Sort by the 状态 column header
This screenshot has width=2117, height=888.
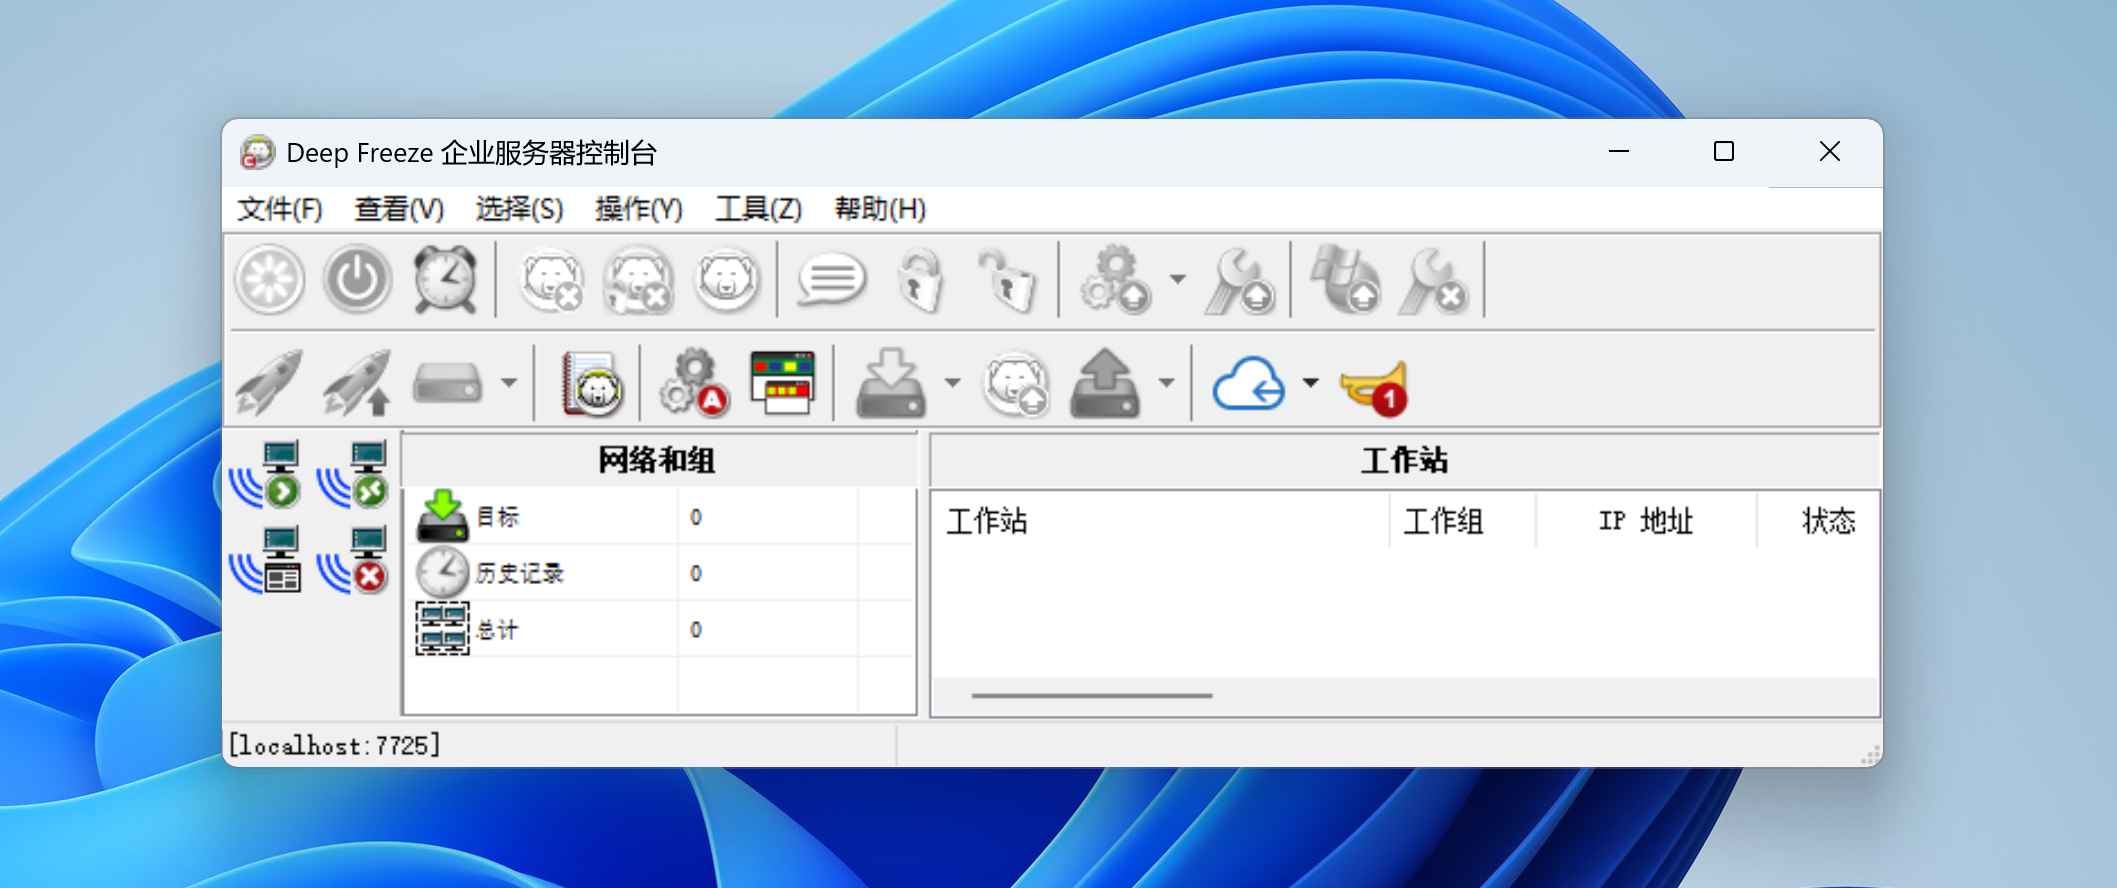pos(1818,521)
